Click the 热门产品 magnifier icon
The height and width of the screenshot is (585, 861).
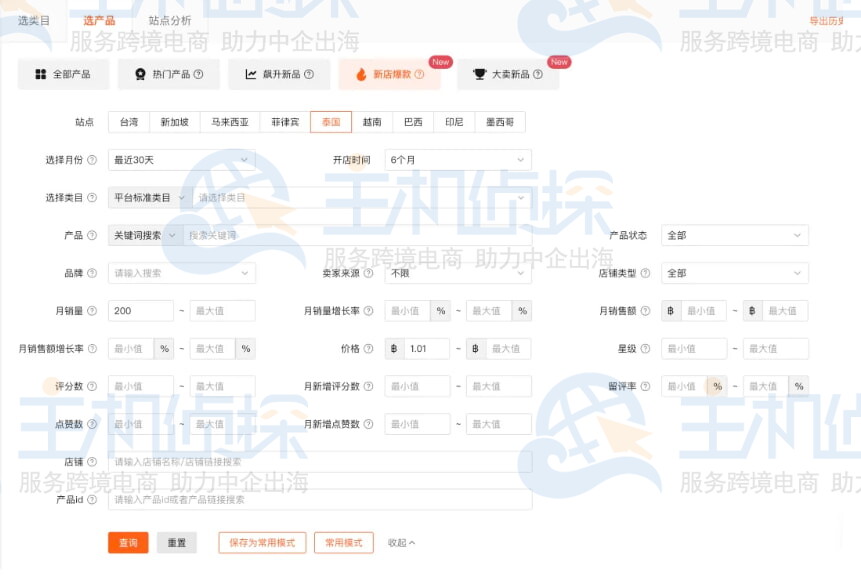coord(141,73)
